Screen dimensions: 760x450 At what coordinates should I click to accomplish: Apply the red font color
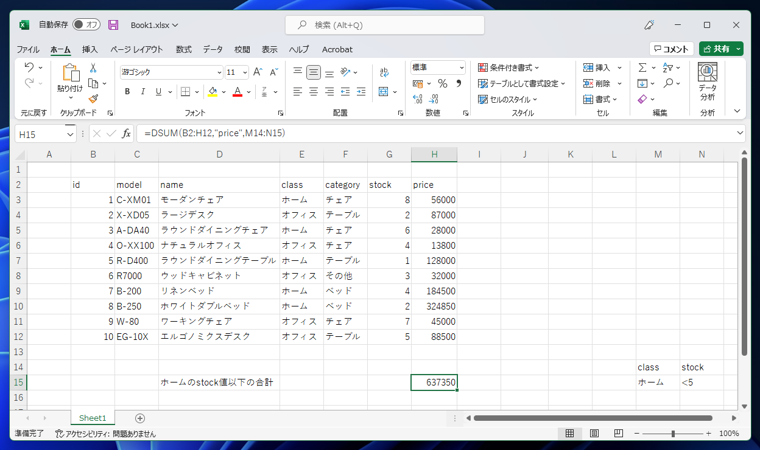(238, 91)
